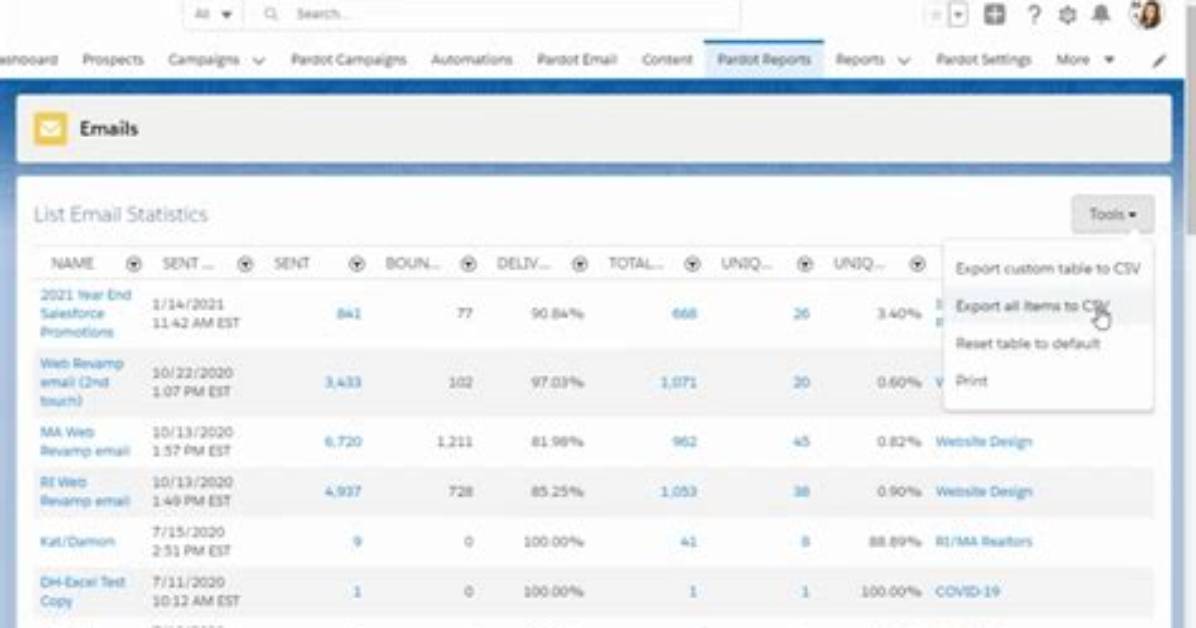Viewport: 1196px width, 628px height.
Task: Open the DELIV... column options arrow
Action: tap(580, 264)
